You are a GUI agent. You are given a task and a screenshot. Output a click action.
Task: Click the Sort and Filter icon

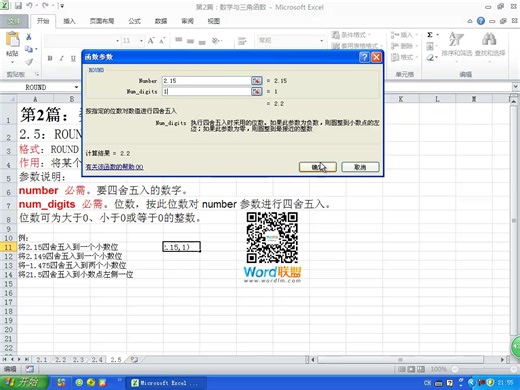(x=456, y=39)
